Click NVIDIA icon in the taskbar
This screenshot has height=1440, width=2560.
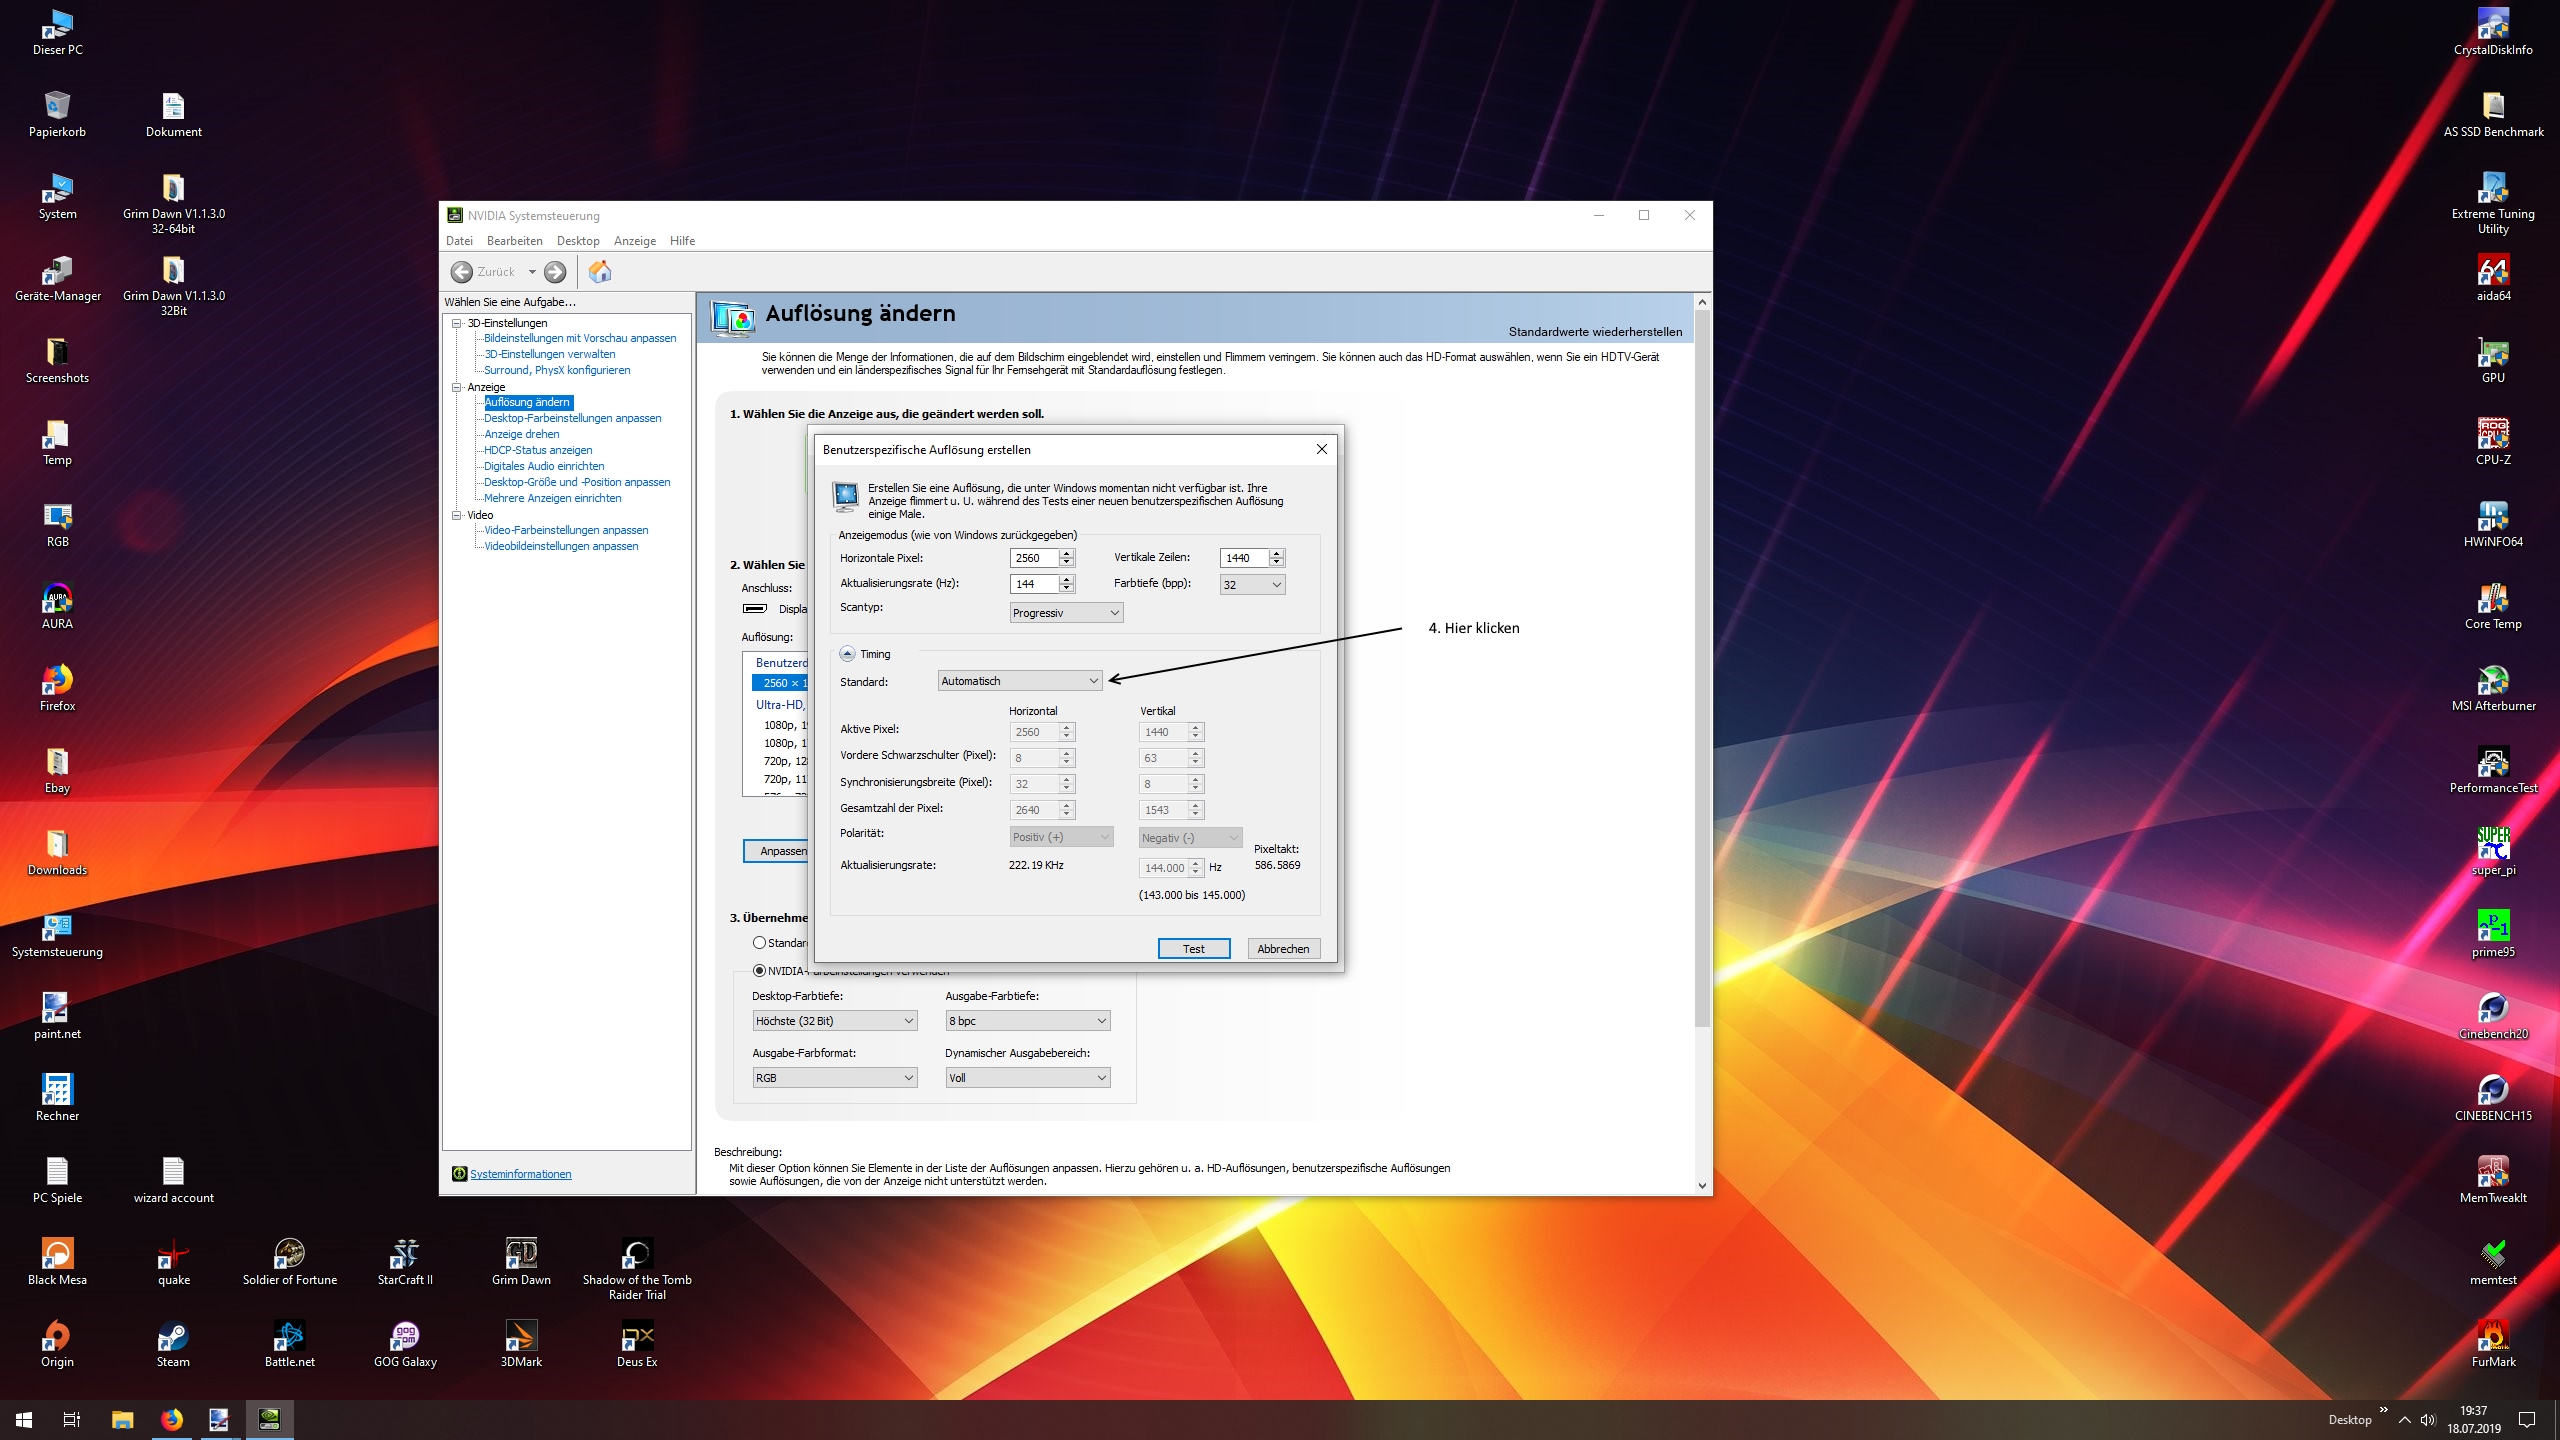(269, 1419)
